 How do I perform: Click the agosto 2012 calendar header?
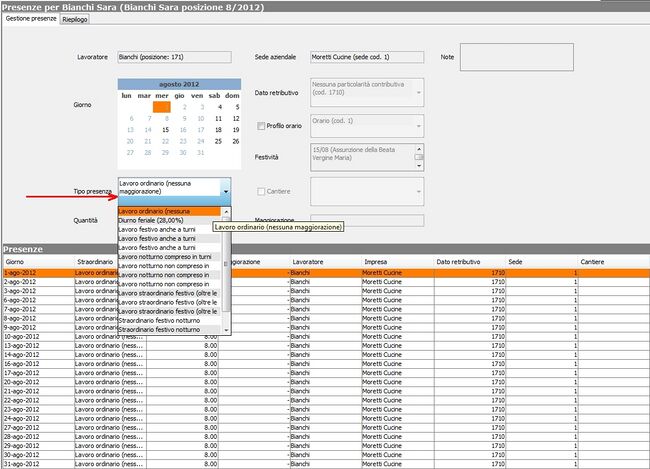tap(179, 84)
